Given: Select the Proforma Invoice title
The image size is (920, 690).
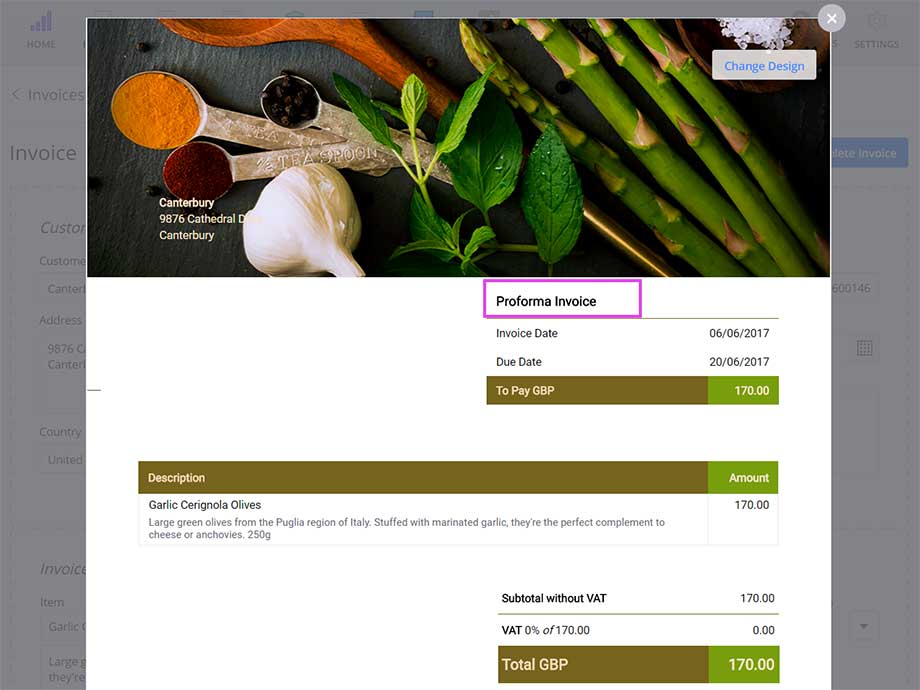Looking at the screenshot, I should pos(546,301).
